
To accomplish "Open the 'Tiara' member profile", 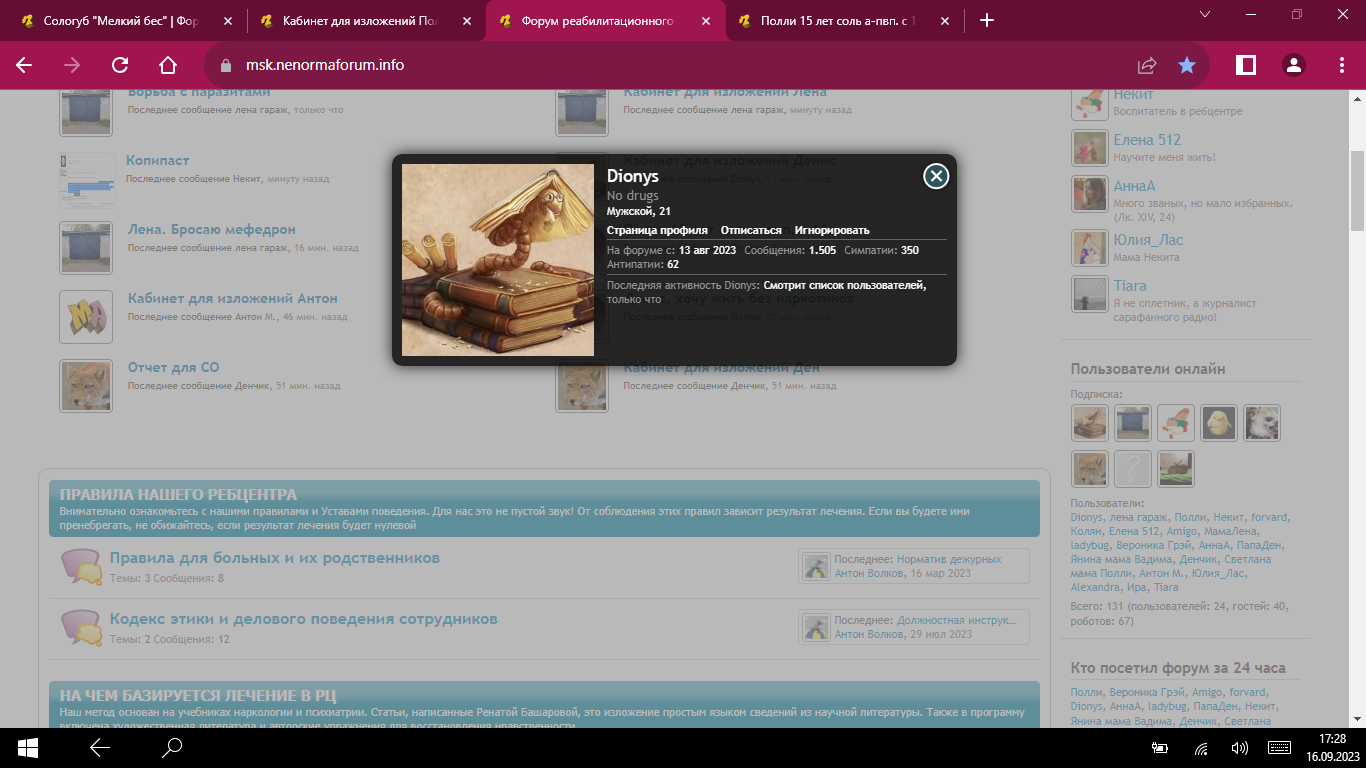I will (1130, 286).
